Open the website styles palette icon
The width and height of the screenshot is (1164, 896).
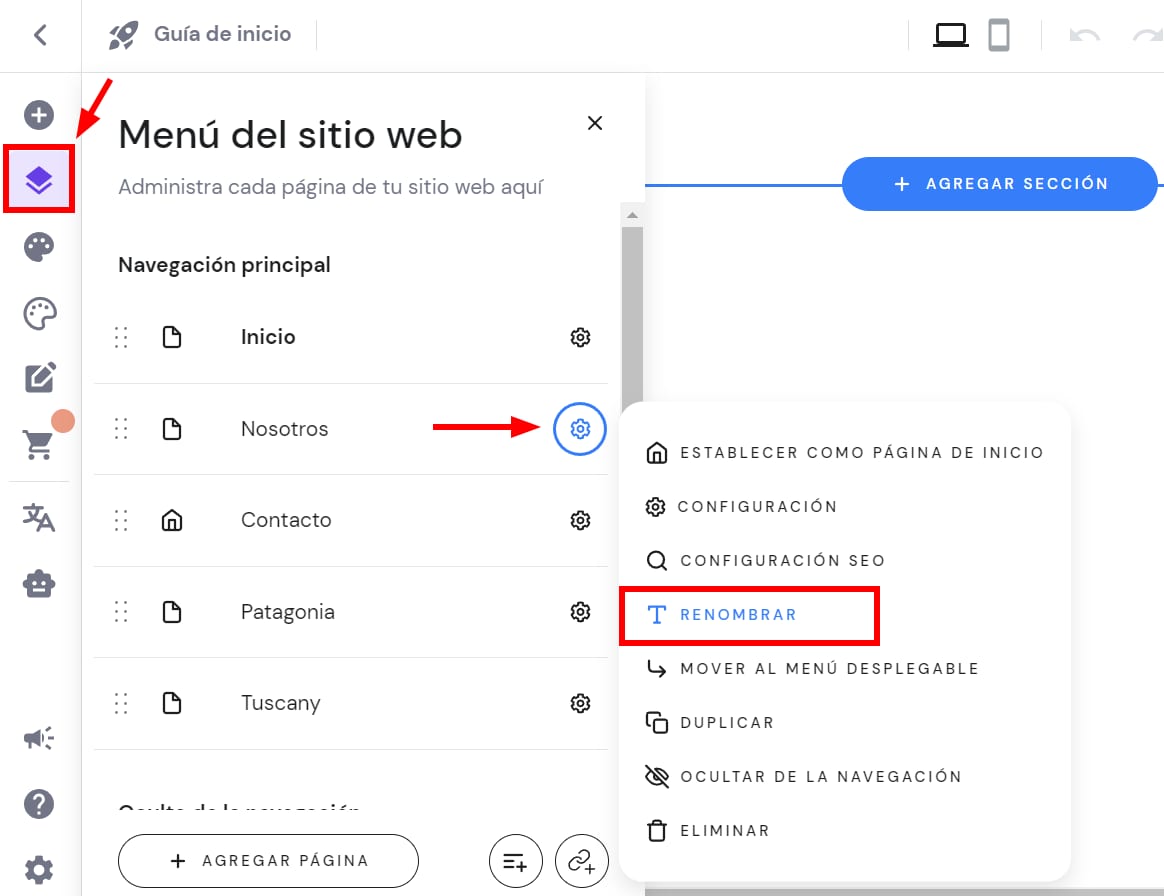39,247
